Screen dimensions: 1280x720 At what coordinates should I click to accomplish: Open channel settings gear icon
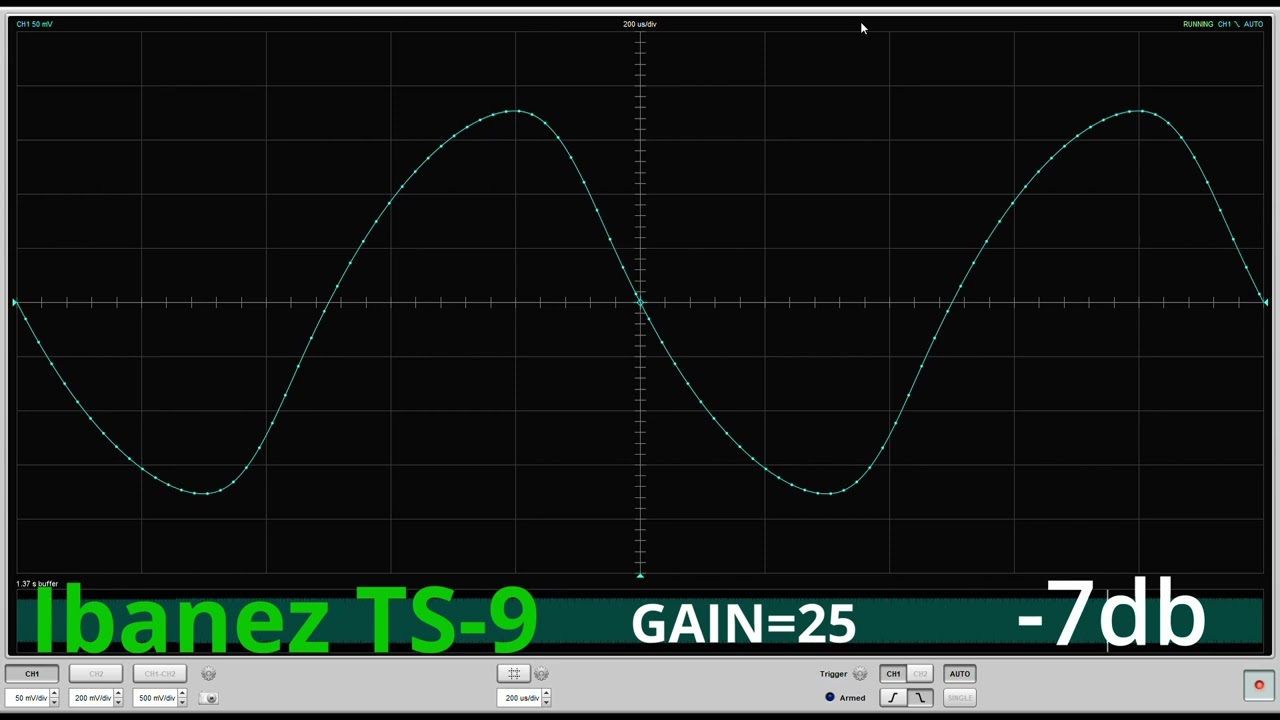(x=209, y=674)
